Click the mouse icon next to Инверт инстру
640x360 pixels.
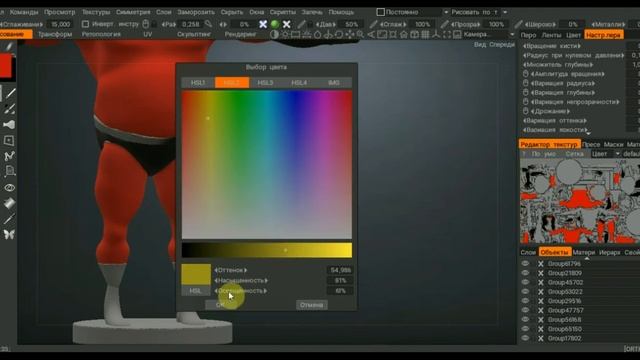point(146,24)
